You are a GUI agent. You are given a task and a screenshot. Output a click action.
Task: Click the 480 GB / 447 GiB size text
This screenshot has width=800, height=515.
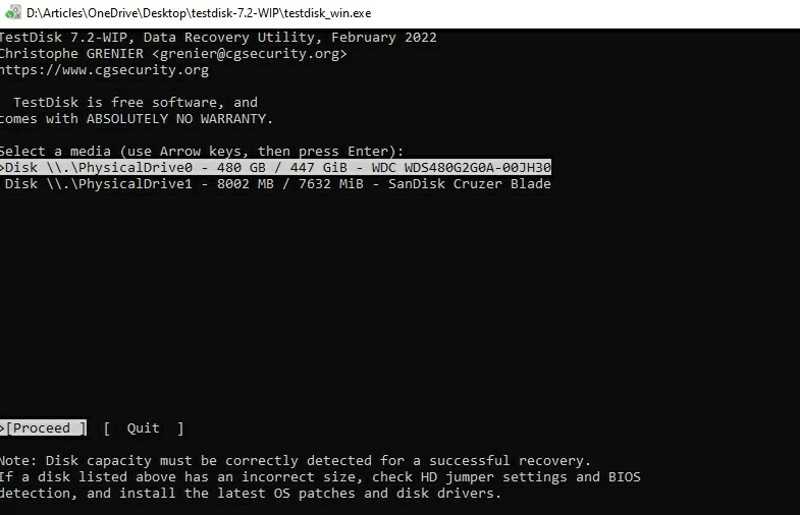282,167
